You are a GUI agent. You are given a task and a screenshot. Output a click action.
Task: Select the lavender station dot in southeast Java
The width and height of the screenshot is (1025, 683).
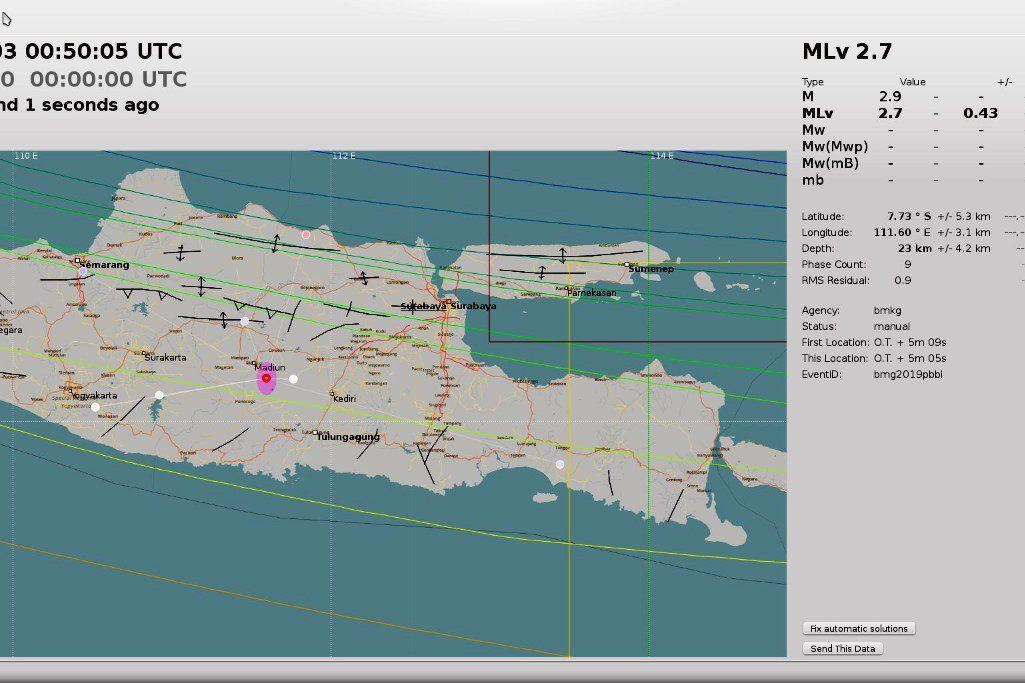click(560, 464)
